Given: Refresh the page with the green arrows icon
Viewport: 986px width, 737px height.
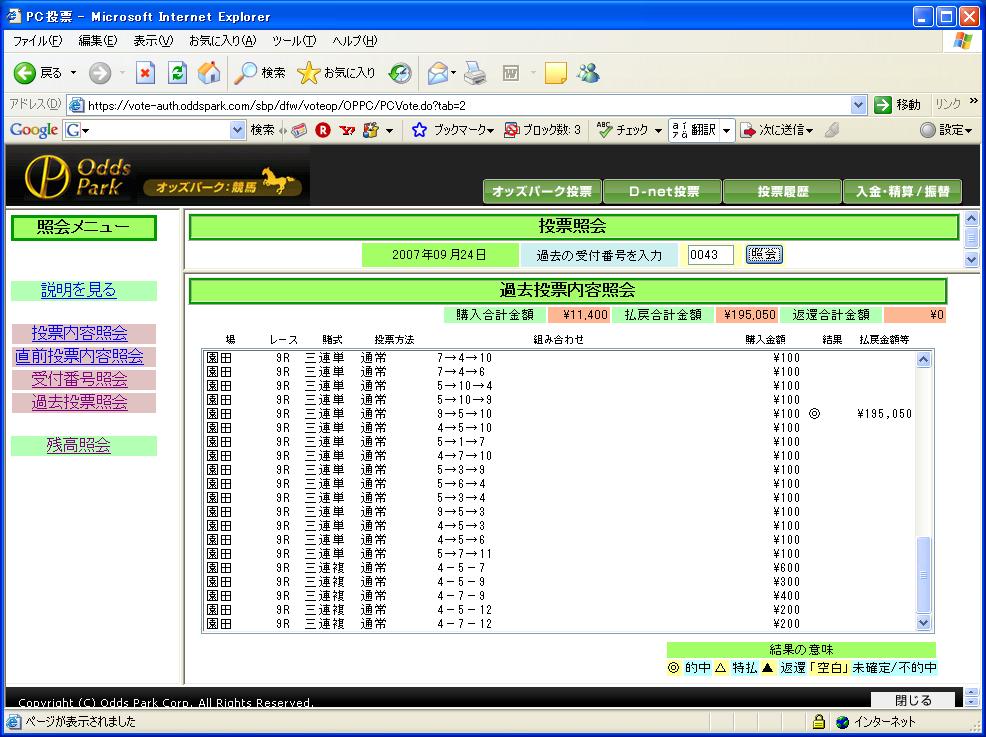Looking at the screenshot, I should (177, 74).
